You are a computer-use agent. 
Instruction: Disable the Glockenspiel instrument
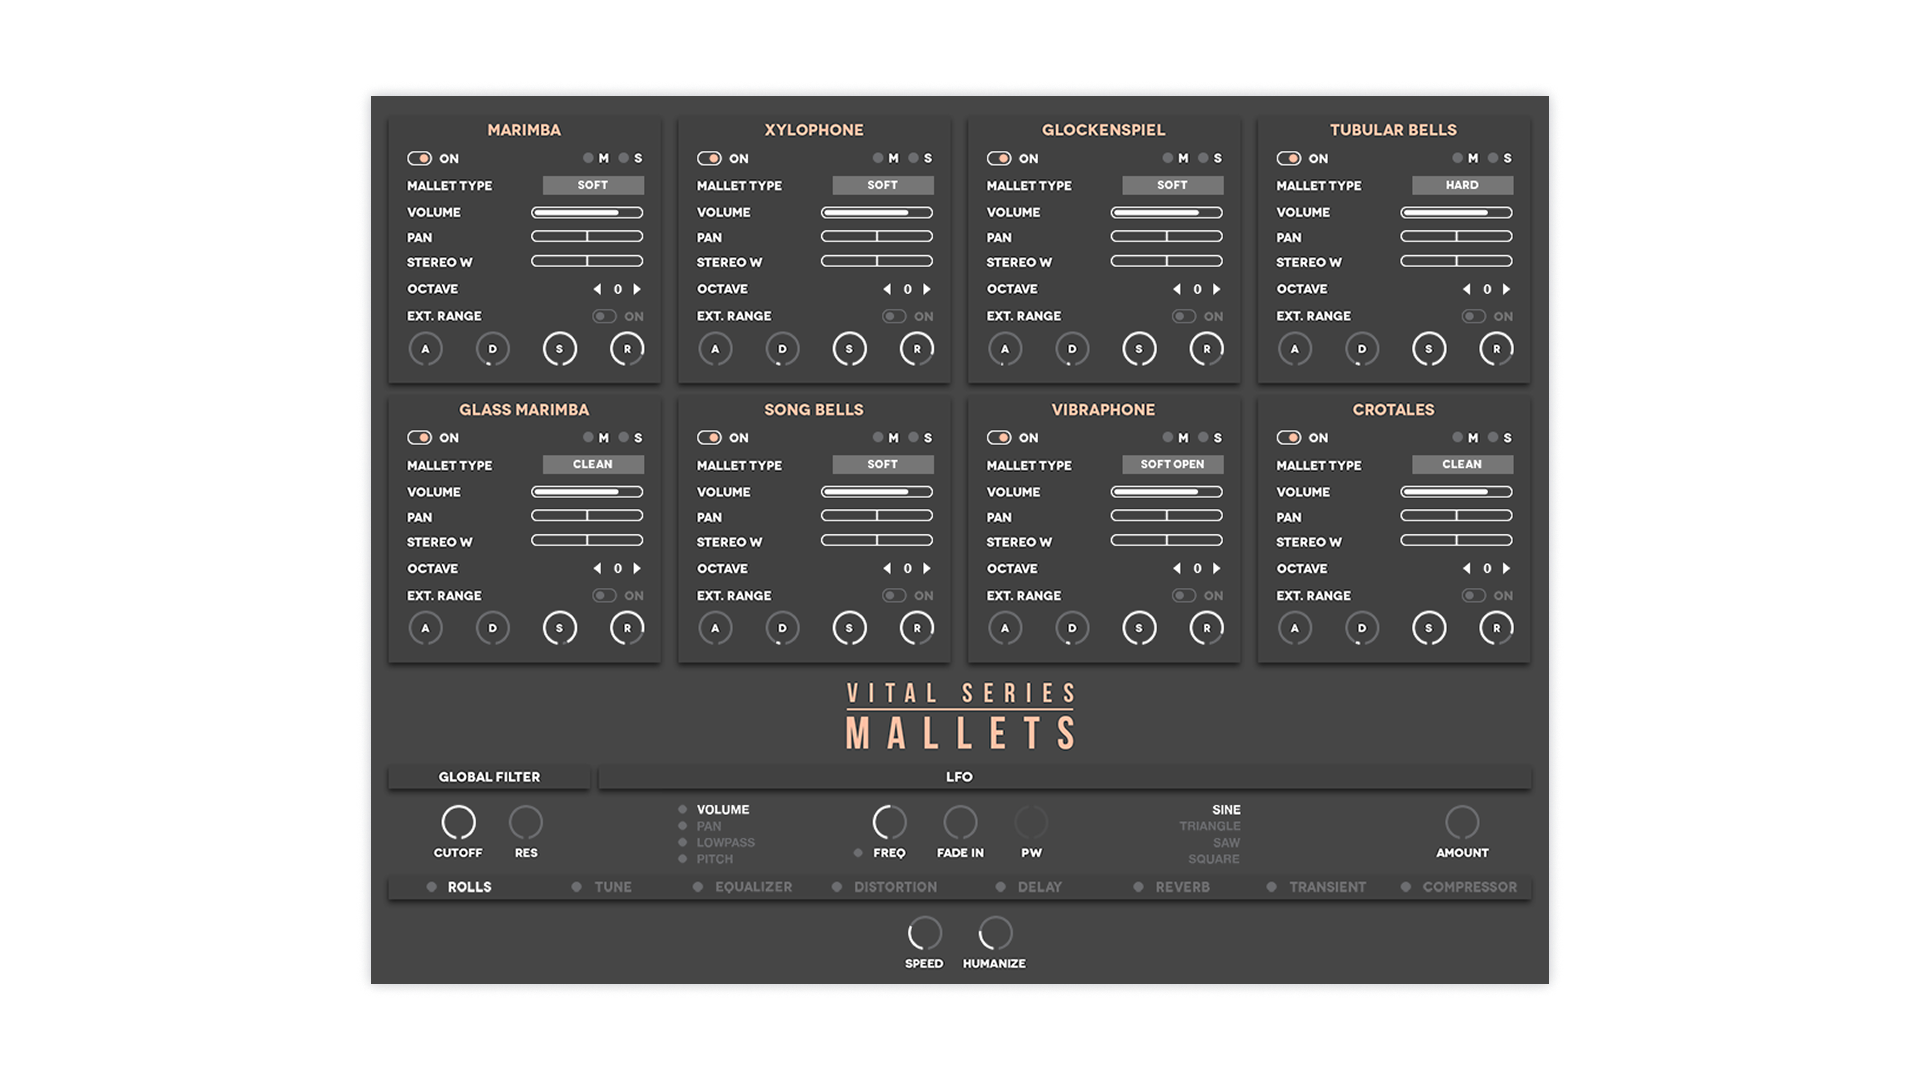coord(999,158)
